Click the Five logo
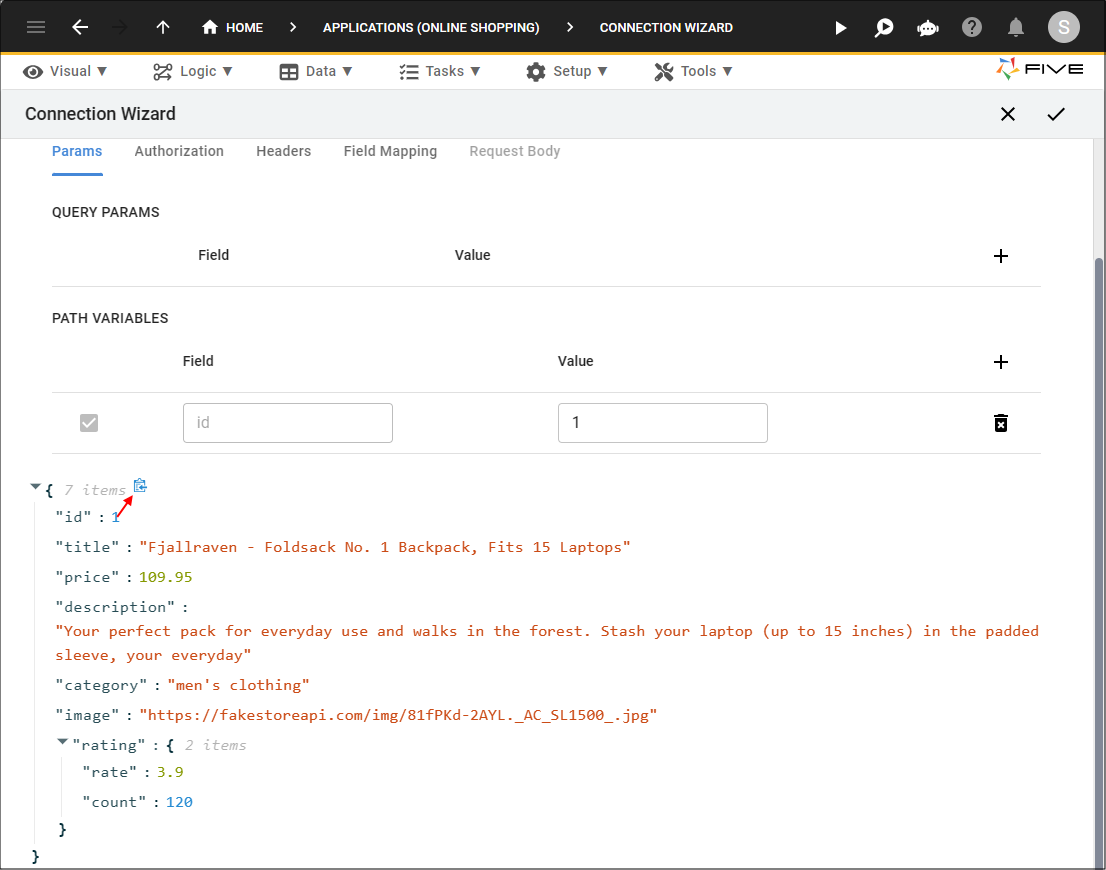The width and height of the screenshot is (1106, 870). [1039, 69]
